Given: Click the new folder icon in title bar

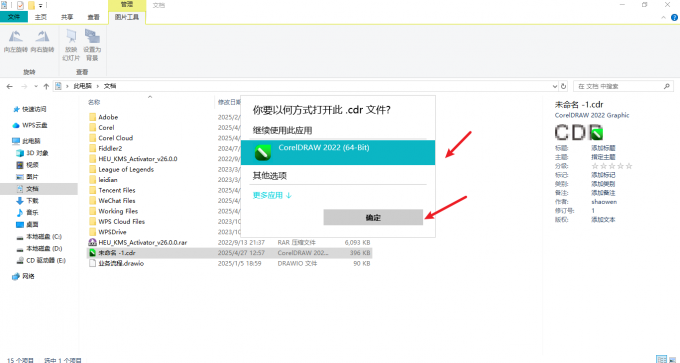Looking at the screenshot, I should click(x=31, y=5).
